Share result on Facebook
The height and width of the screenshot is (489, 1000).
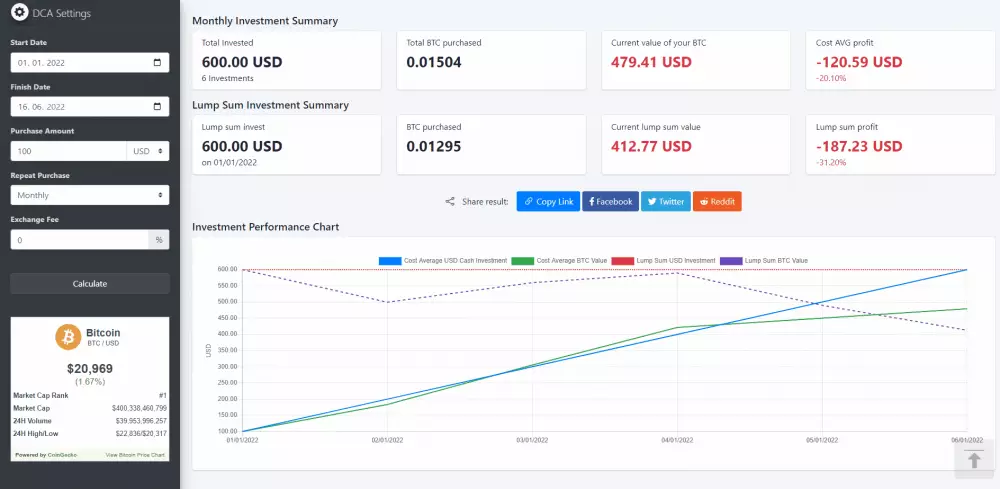coord(610,202)
